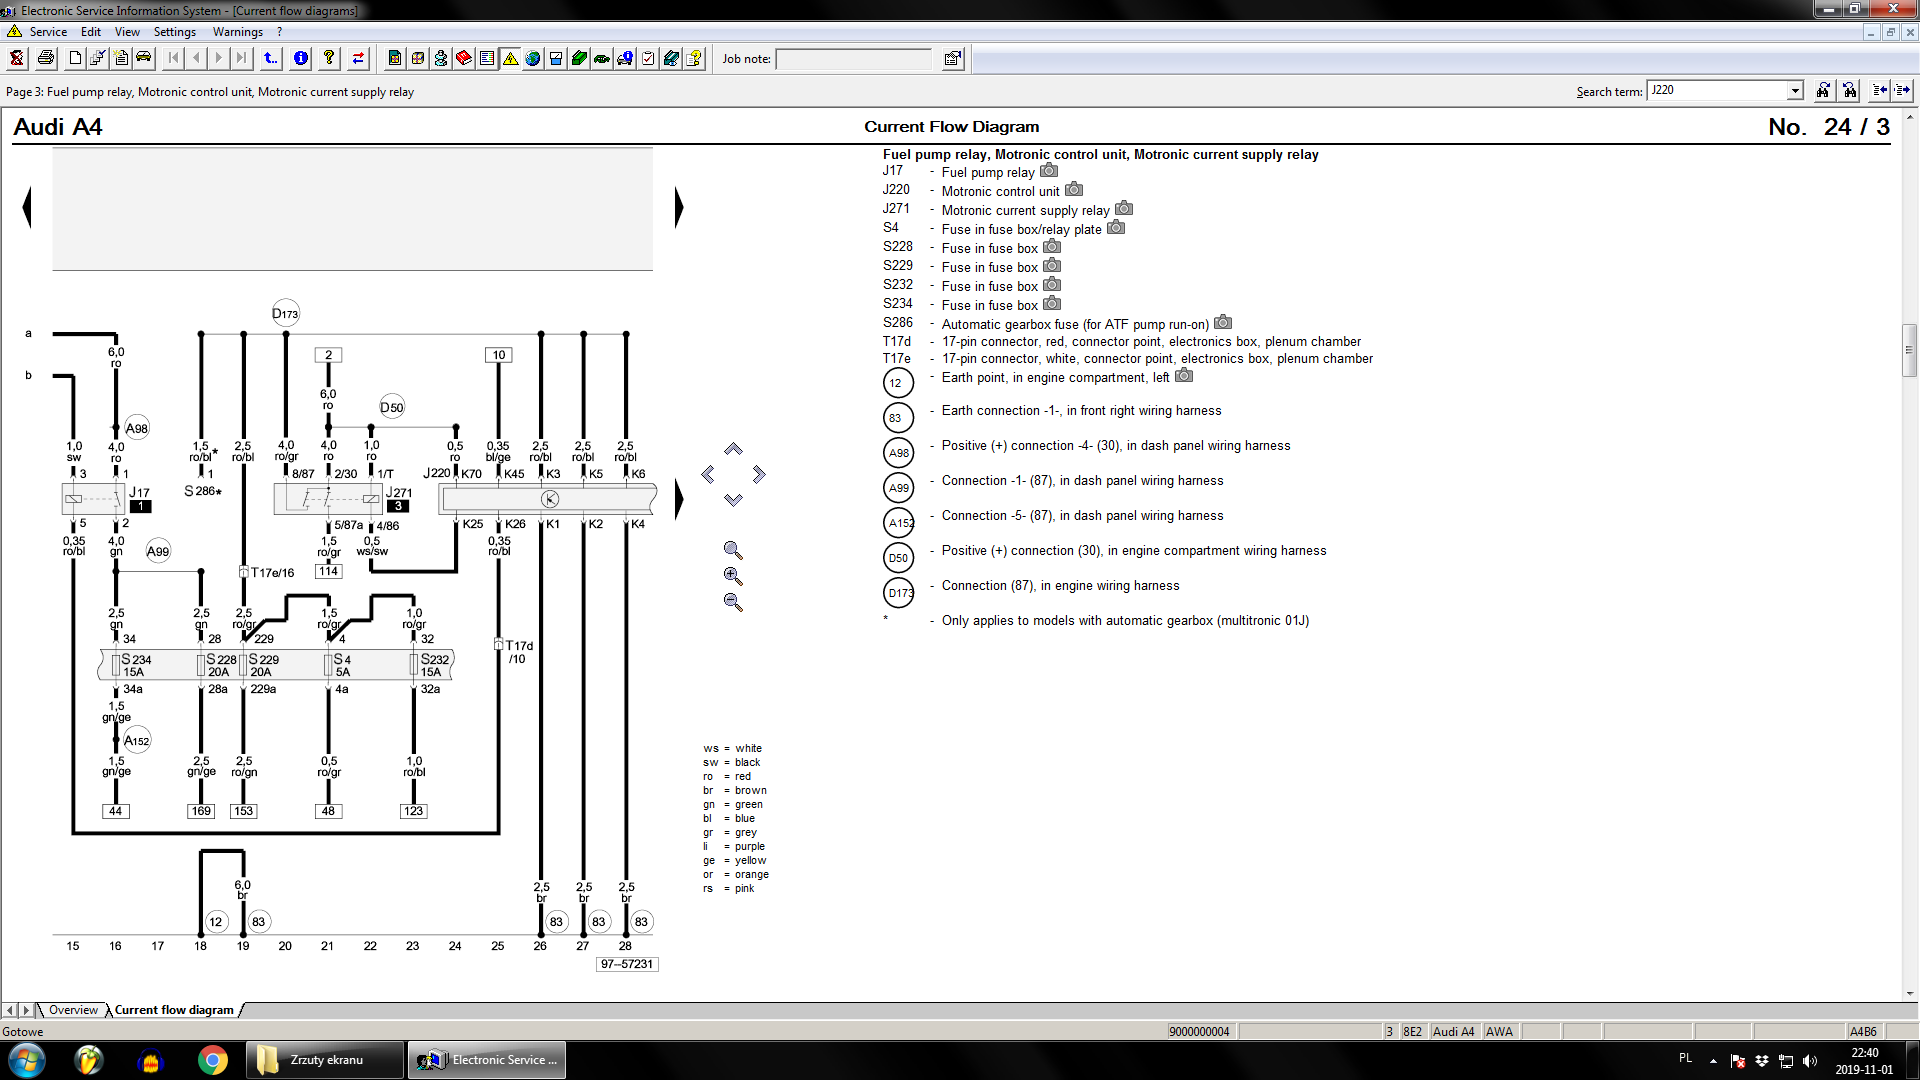Click the yellow warning triangle toolbar icon

[511, 58]
